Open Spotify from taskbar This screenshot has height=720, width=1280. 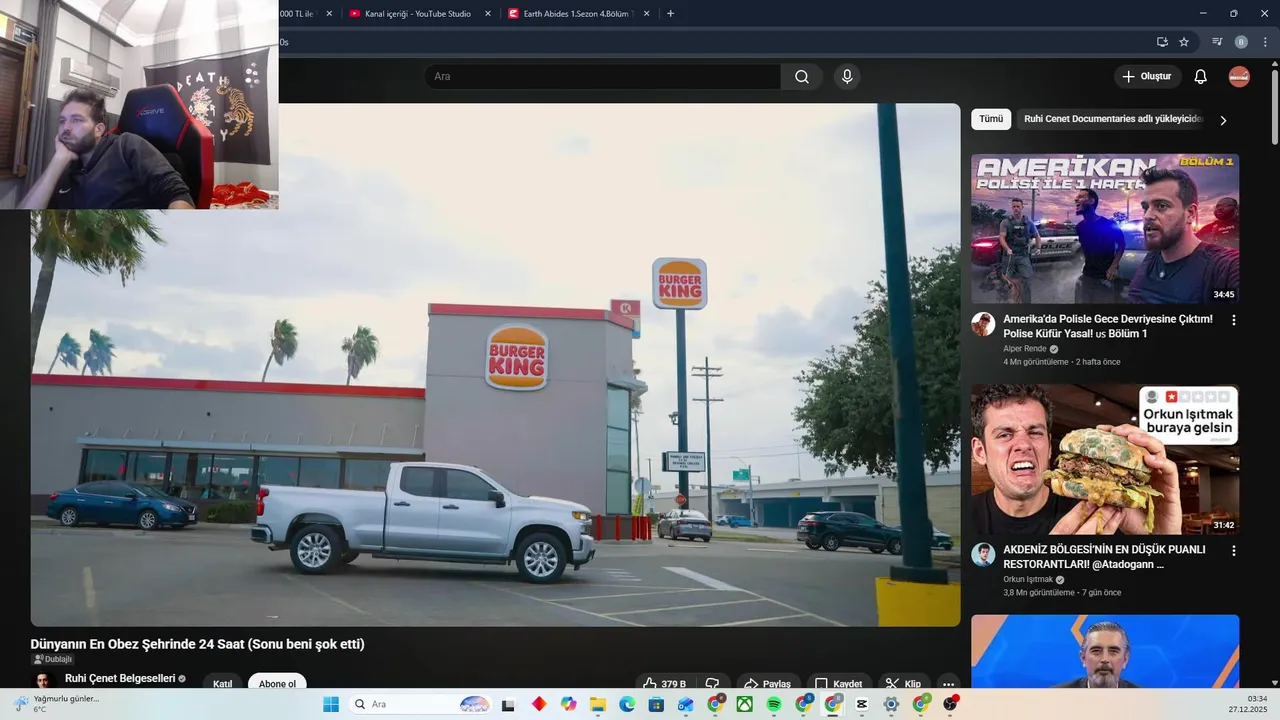point(774,704)
